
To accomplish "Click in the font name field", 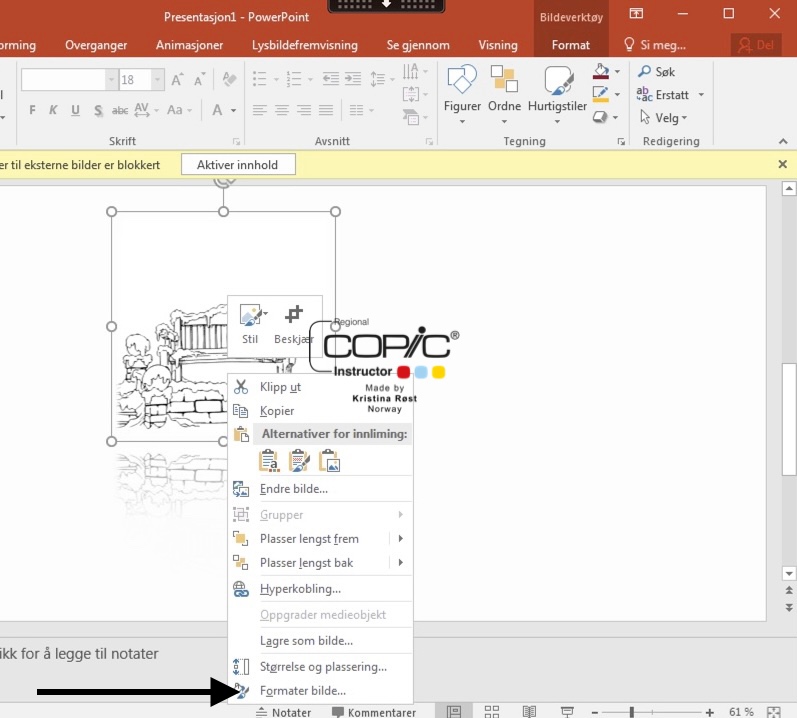I will [64, 80].
